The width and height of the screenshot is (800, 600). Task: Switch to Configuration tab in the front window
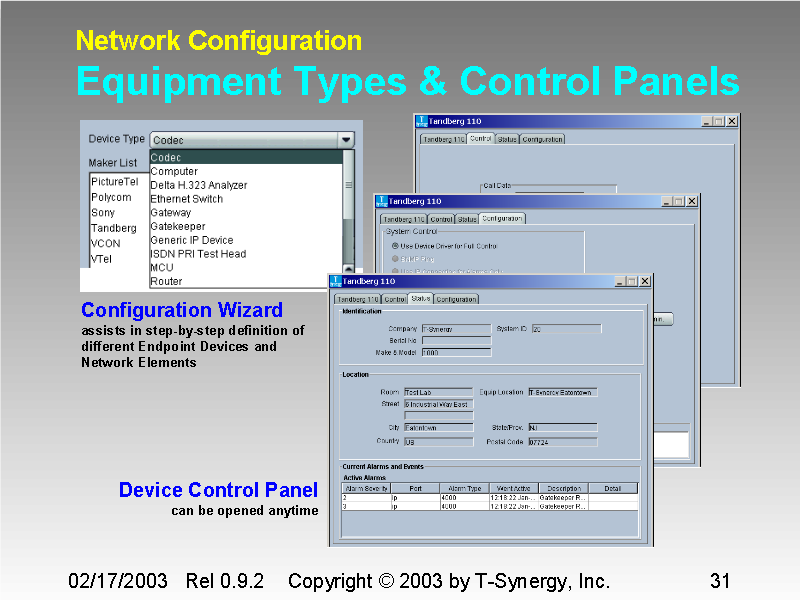456,299
